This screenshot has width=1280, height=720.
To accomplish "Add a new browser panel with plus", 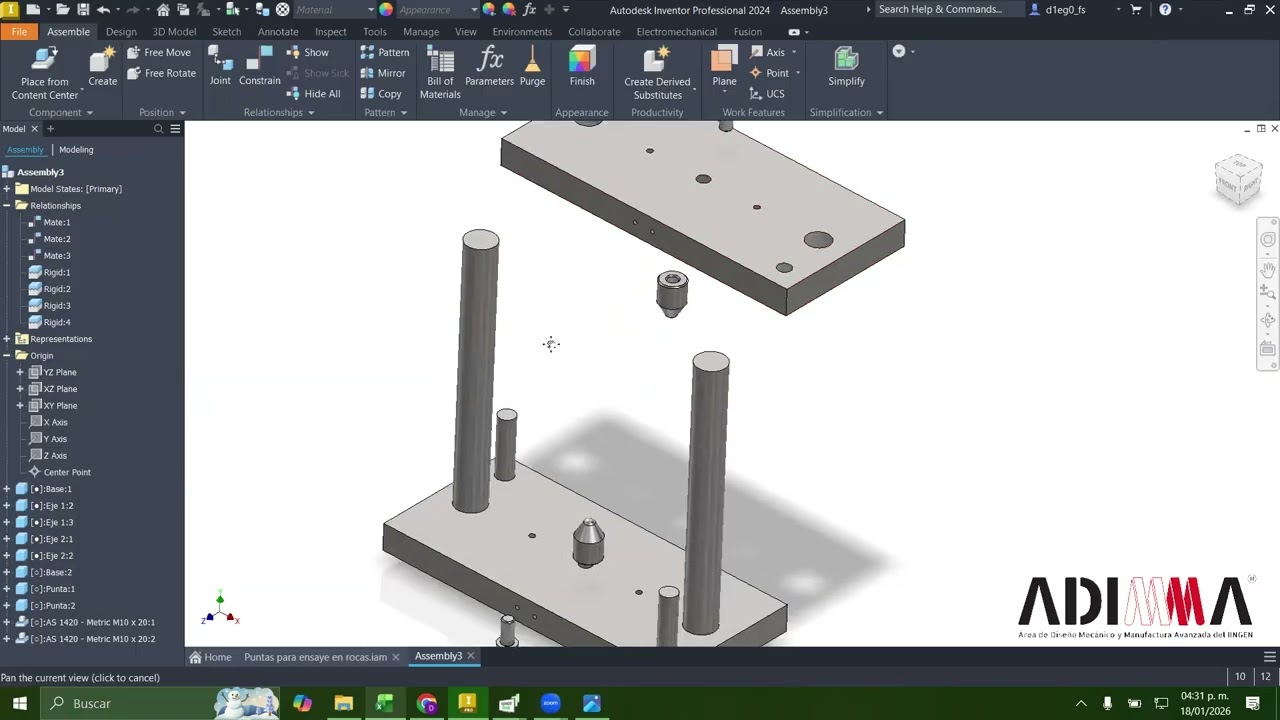I will [x=50, y=129].
